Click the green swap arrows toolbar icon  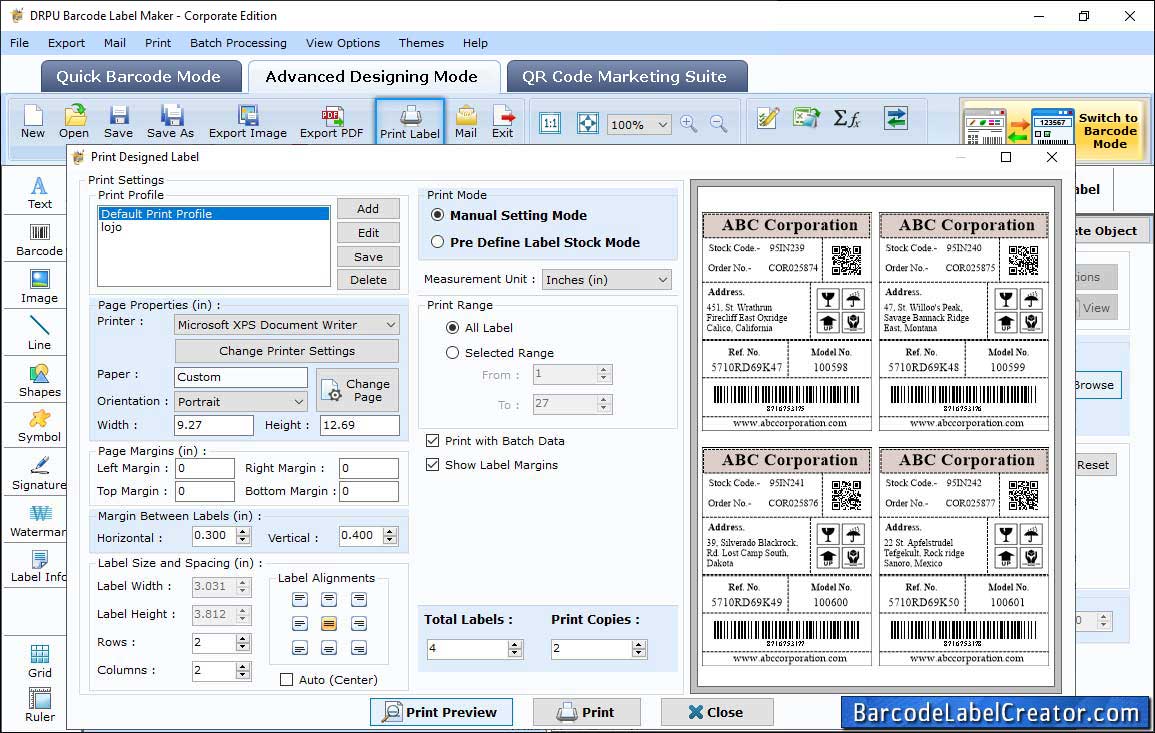896,118
